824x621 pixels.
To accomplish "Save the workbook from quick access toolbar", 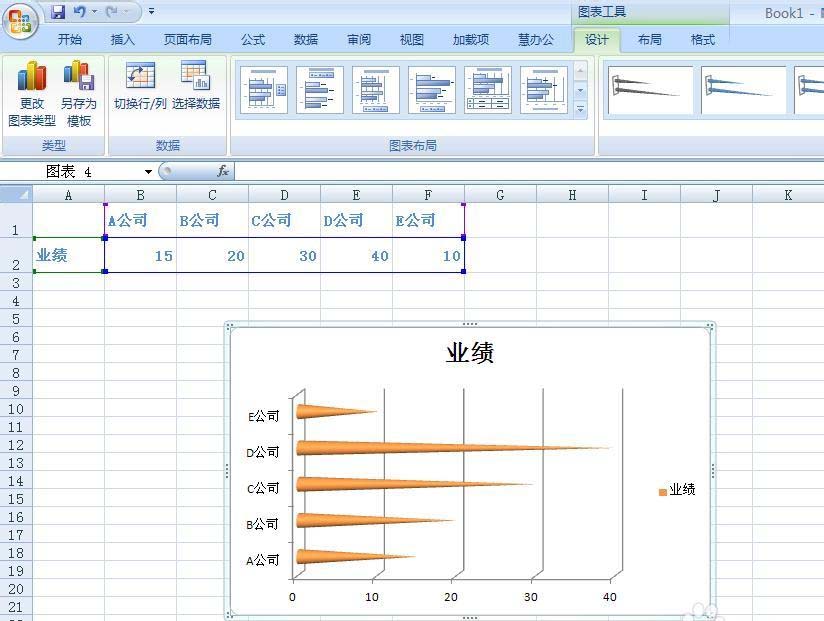I will pos(58,12).
